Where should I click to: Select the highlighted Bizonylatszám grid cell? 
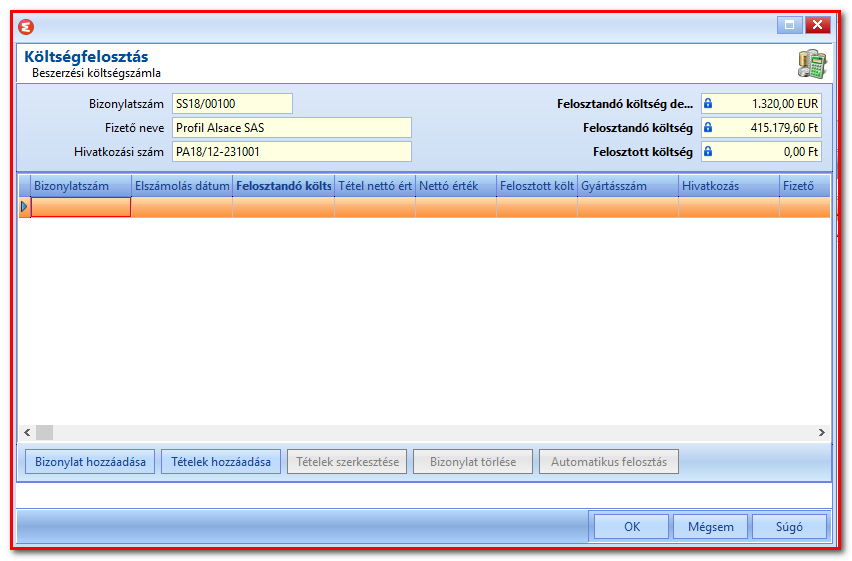[81, 207]
